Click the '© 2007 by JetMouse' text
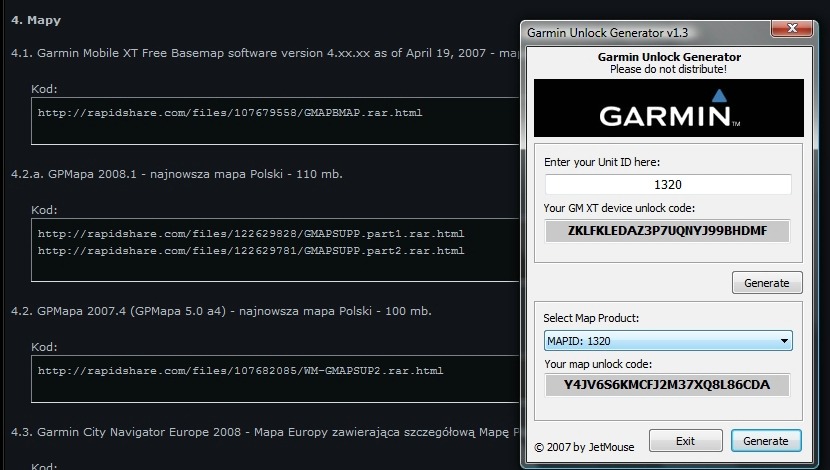 click(584, 447)
